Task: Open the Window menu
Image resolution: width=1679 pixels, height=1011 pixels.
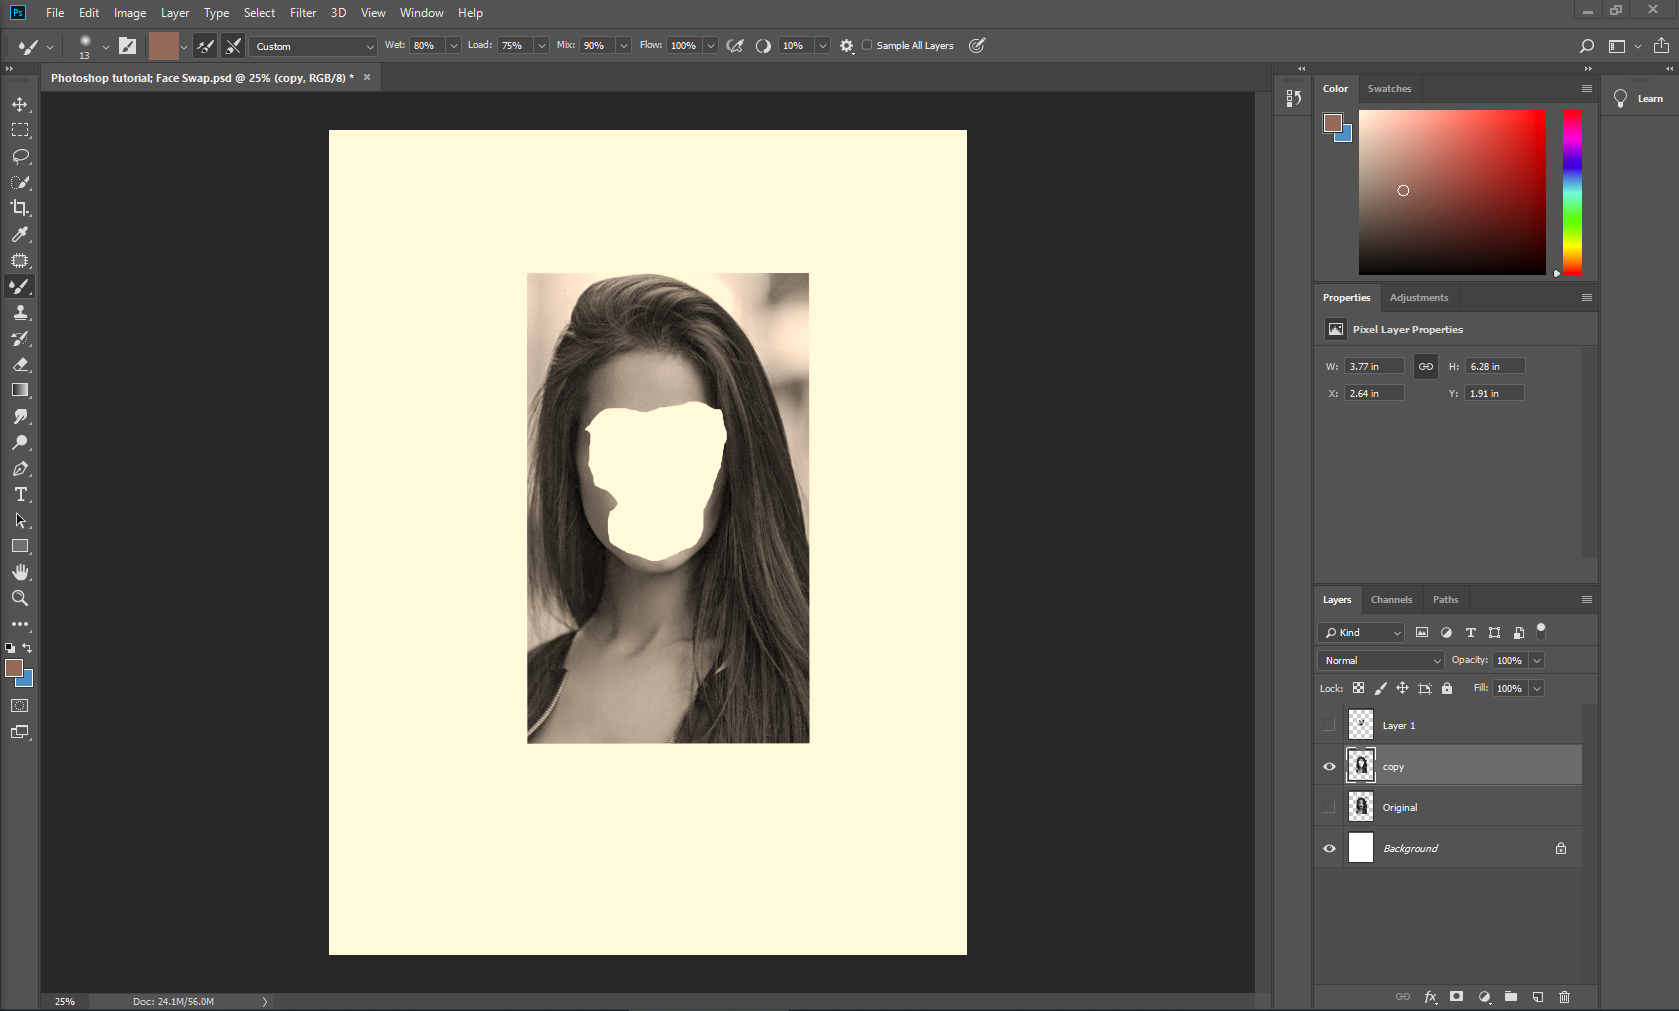Action: click(421, 13)
